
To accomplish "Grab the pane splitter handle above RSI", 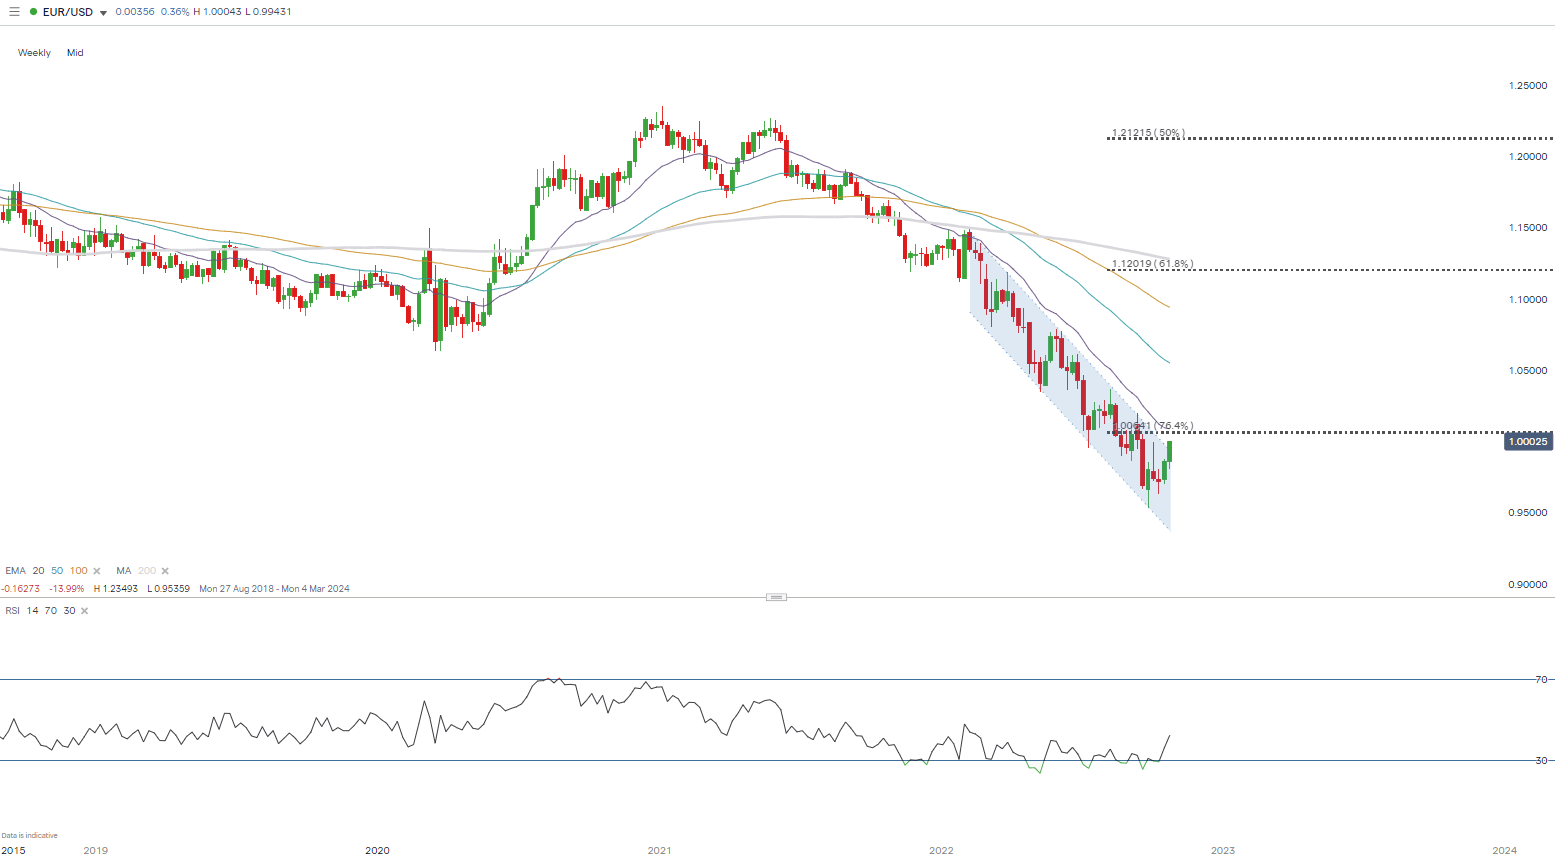I will coord(777,597).
